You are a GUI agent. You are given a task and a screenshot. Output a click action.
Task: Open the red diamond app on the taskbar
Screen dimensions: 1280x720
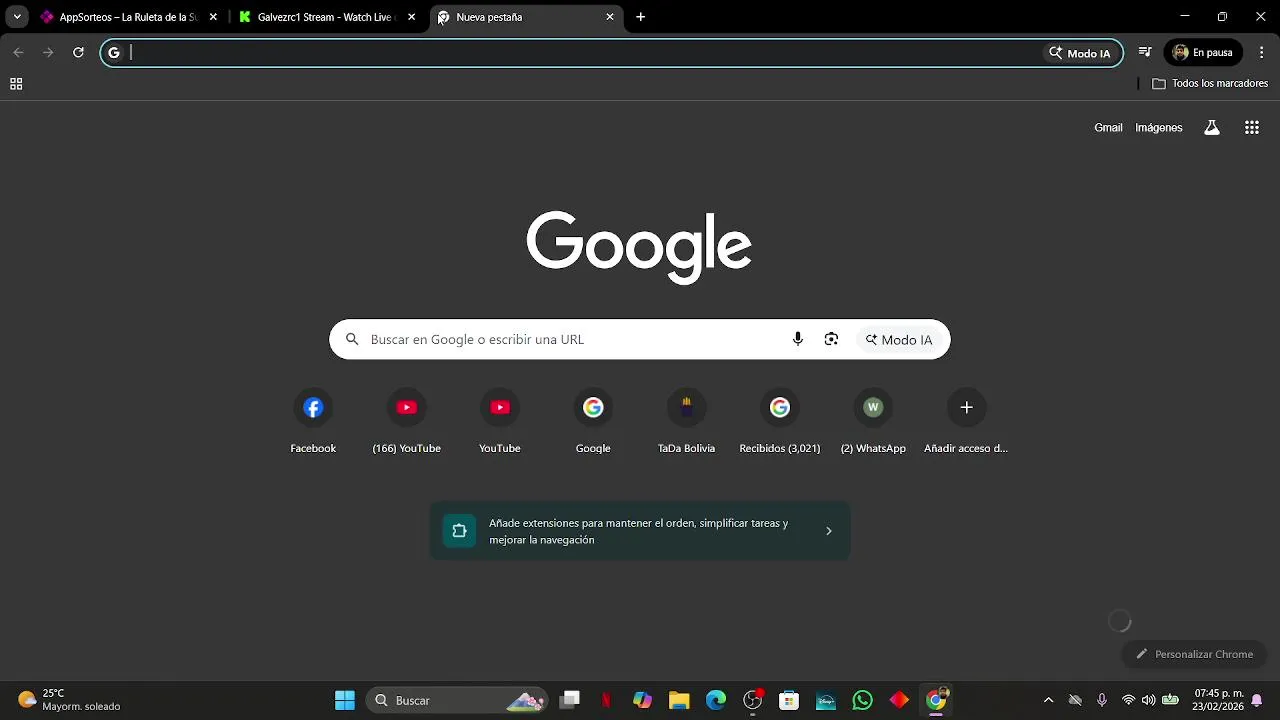[899, 701]
